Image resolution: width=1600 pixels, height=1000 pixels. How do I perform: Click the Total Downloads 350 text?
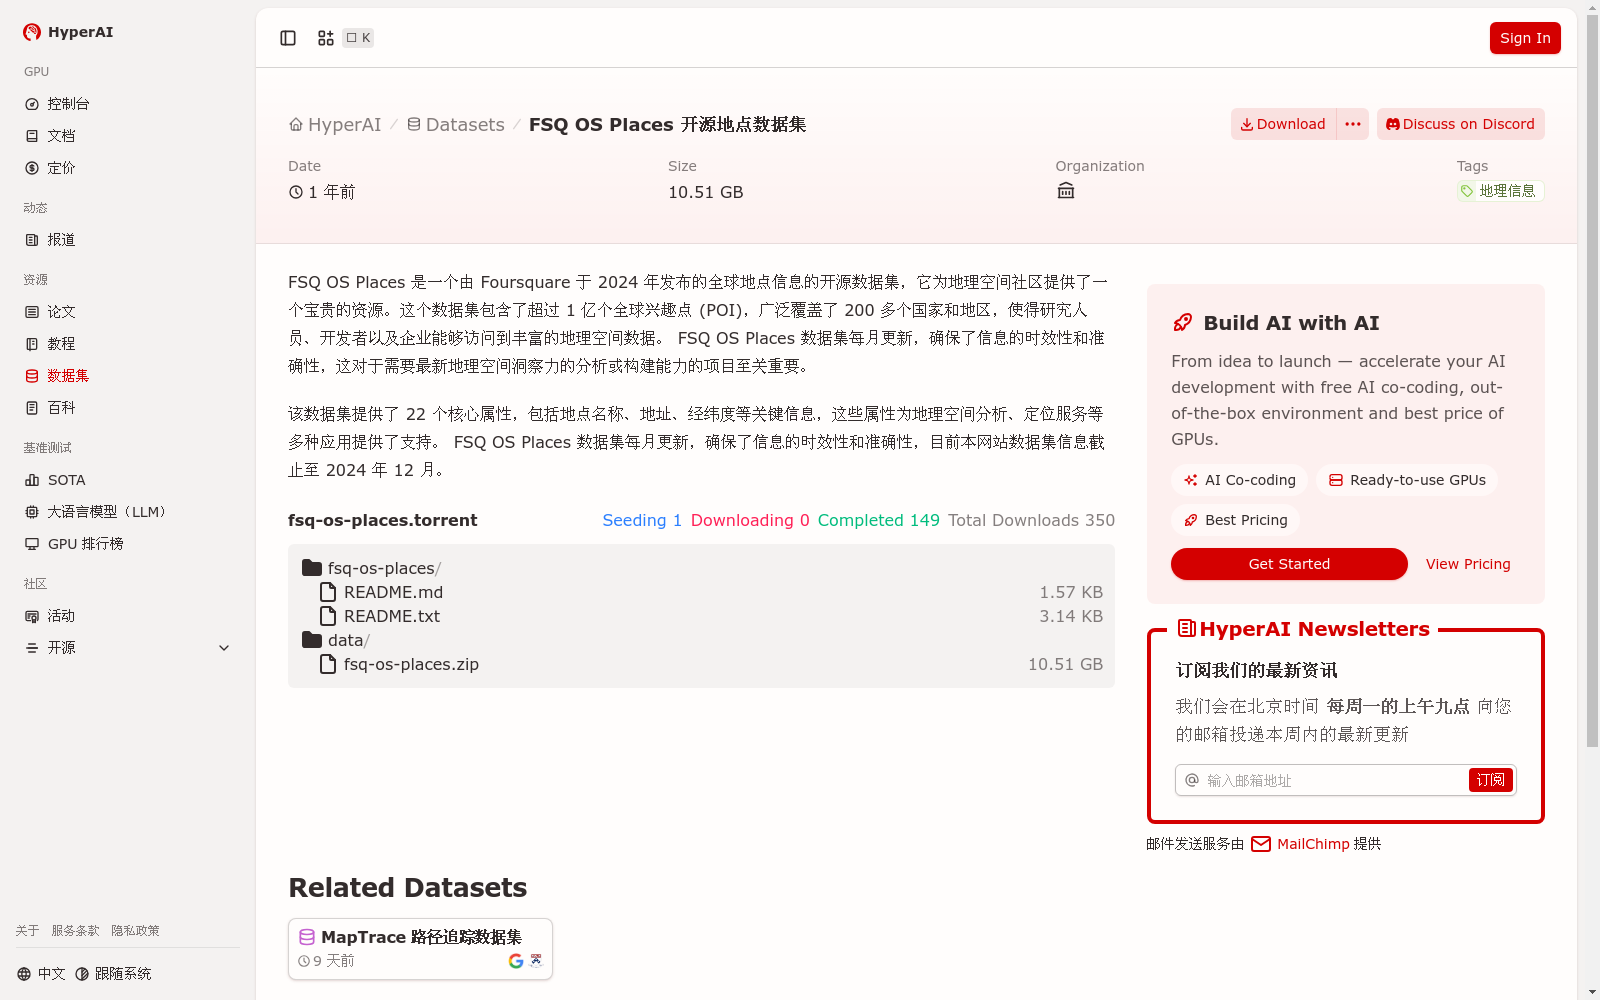[1031, 520]
